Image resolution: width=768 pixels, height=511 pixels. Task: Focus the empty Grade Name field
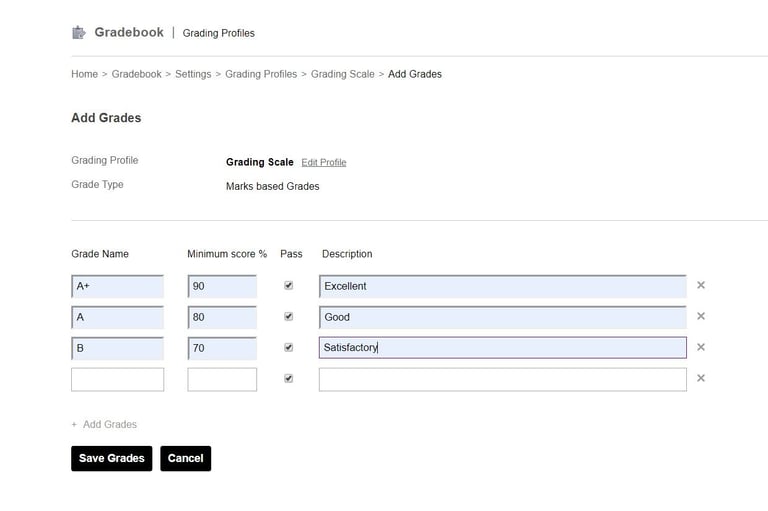pos(117,379)
